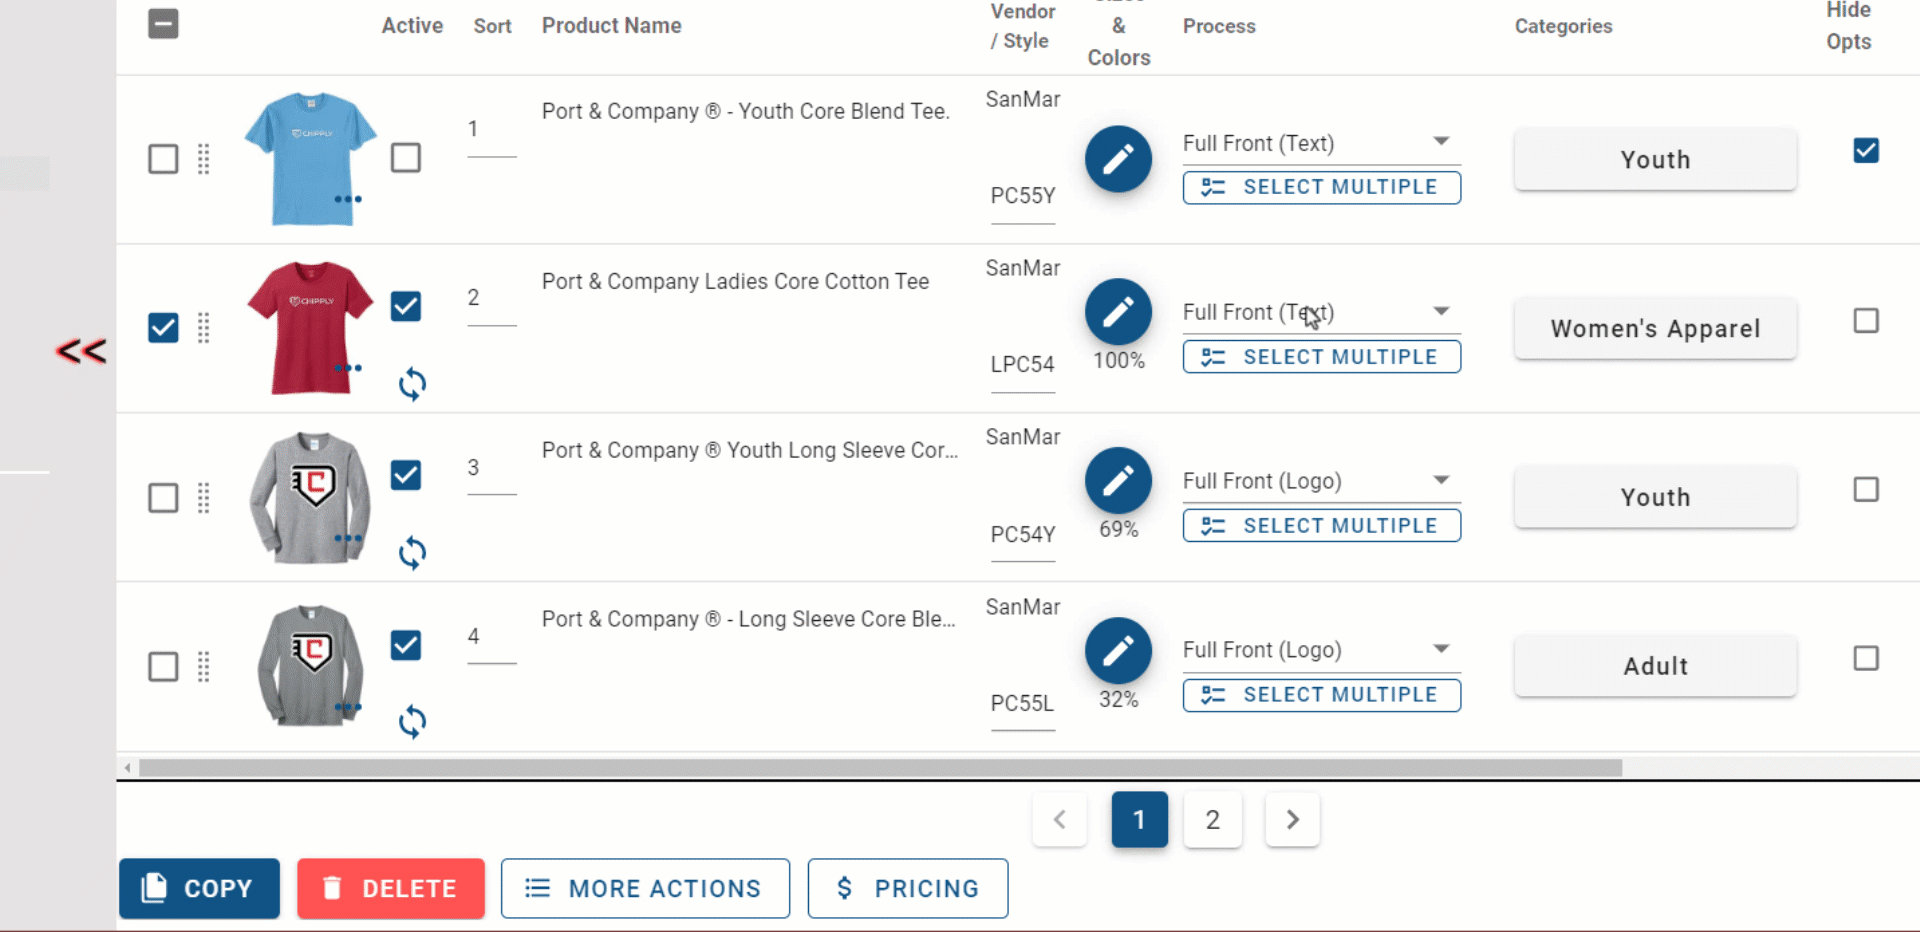Viewport: 1920px width, 932px height.
Task: Click the Copy button
Action: (x=199, y=888)
